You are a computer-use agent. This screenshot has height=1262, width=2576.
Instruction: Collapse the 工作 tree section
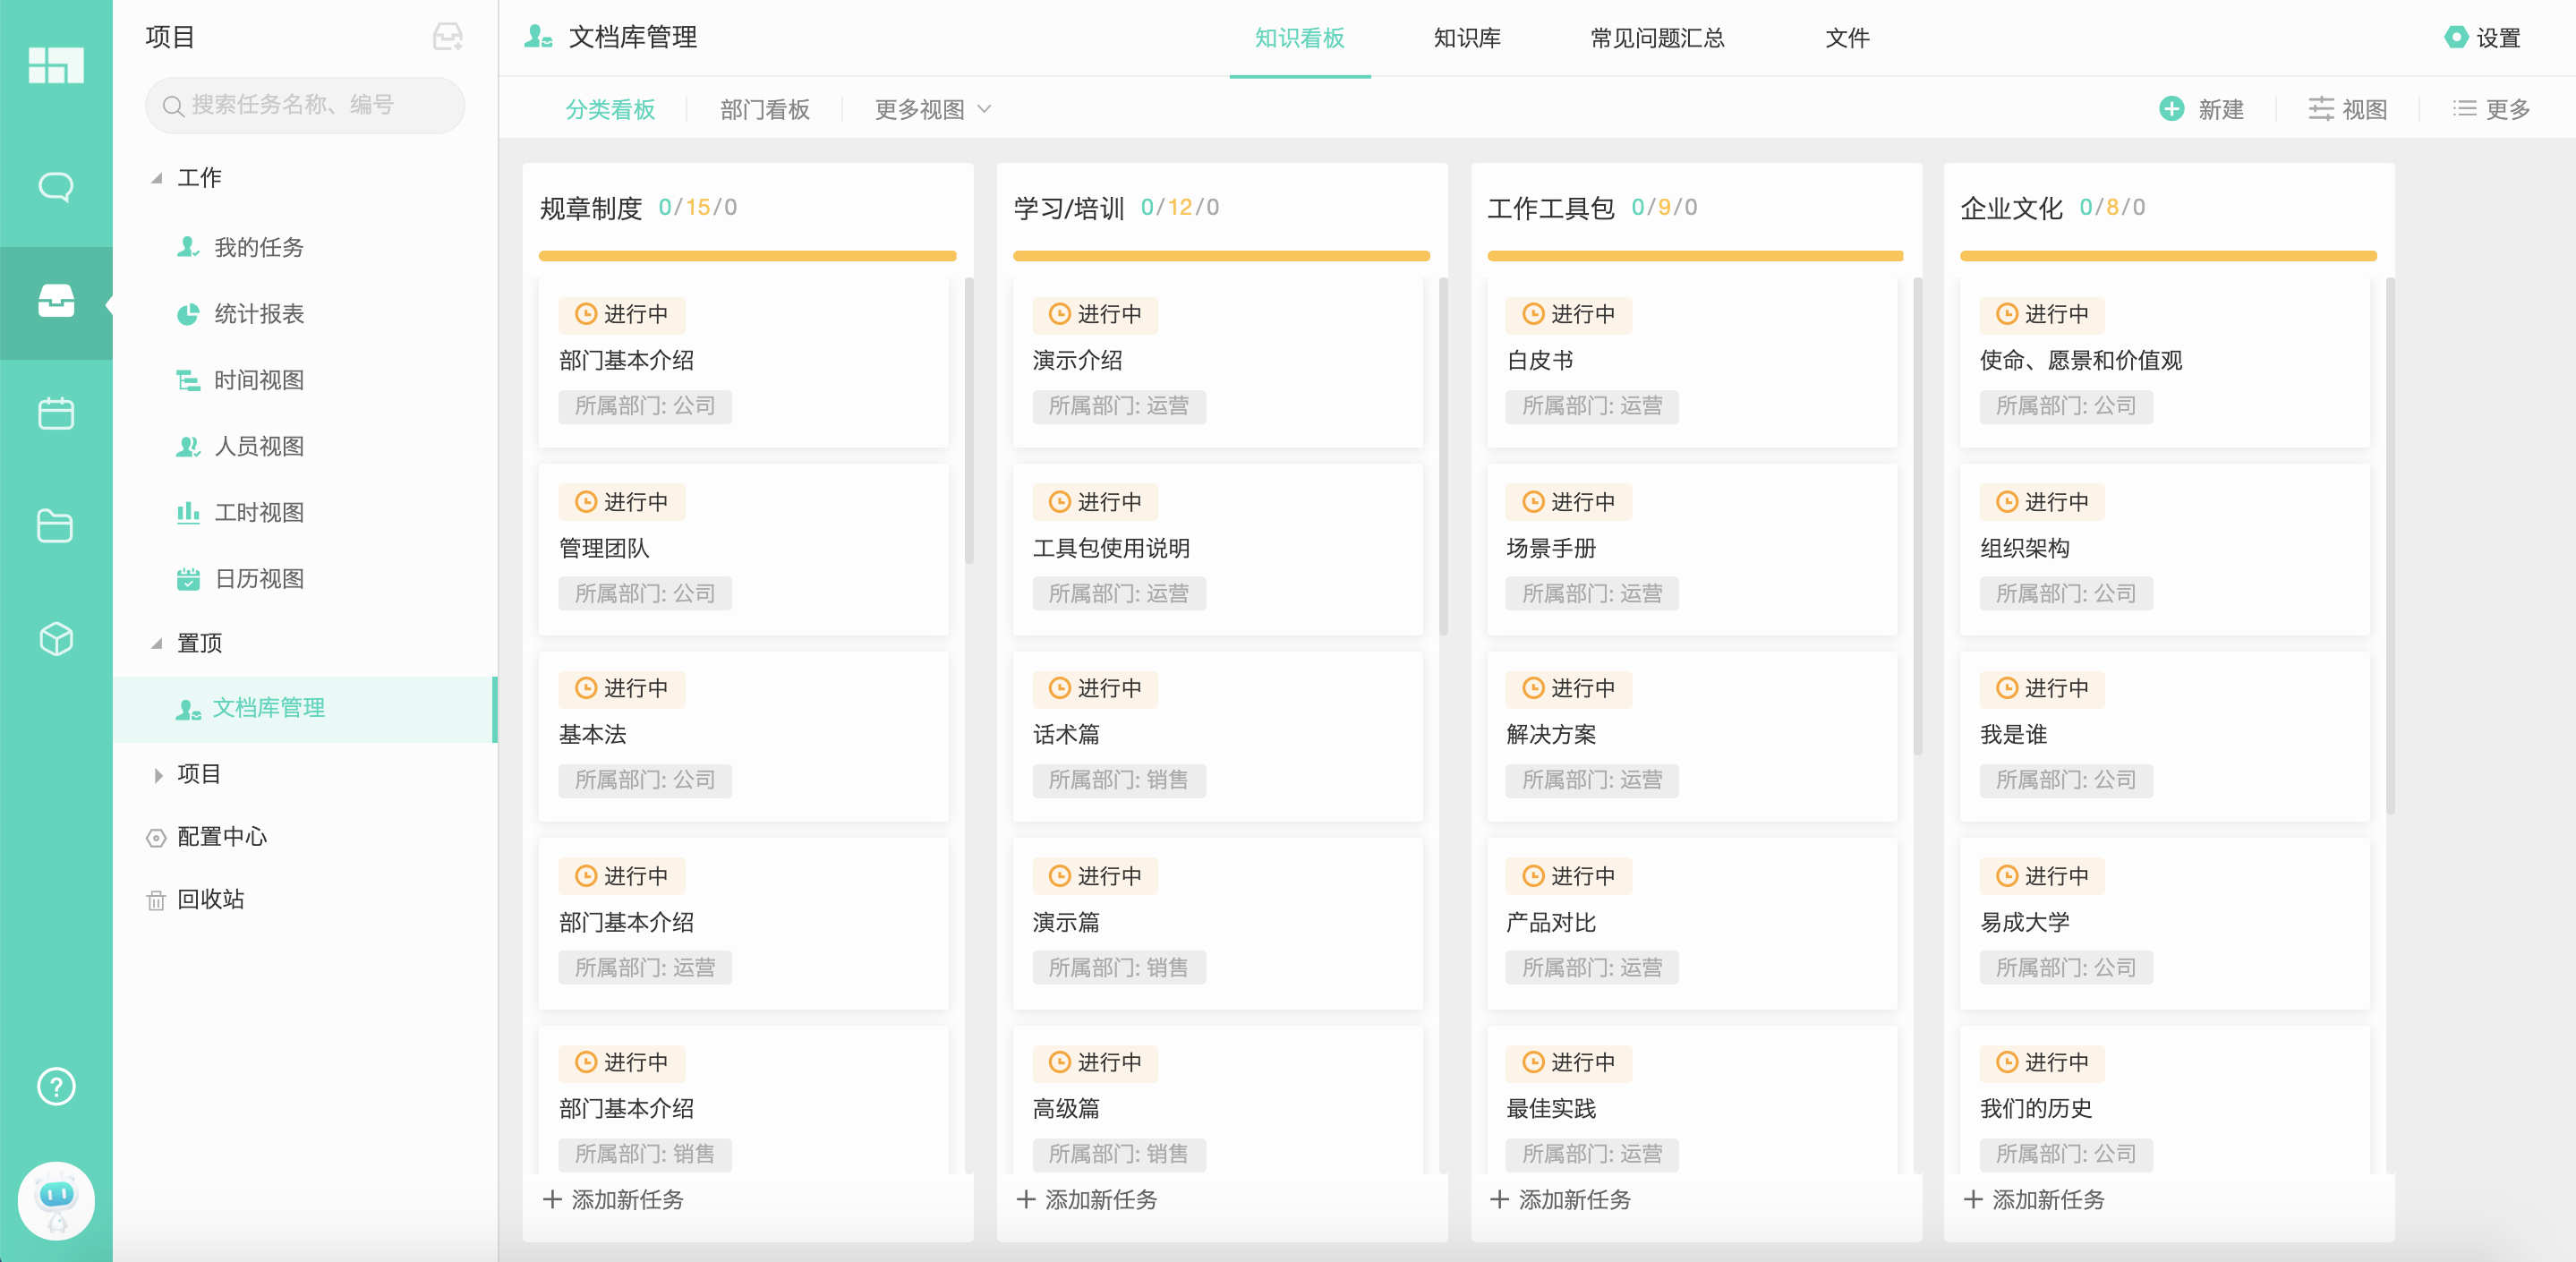157,178
